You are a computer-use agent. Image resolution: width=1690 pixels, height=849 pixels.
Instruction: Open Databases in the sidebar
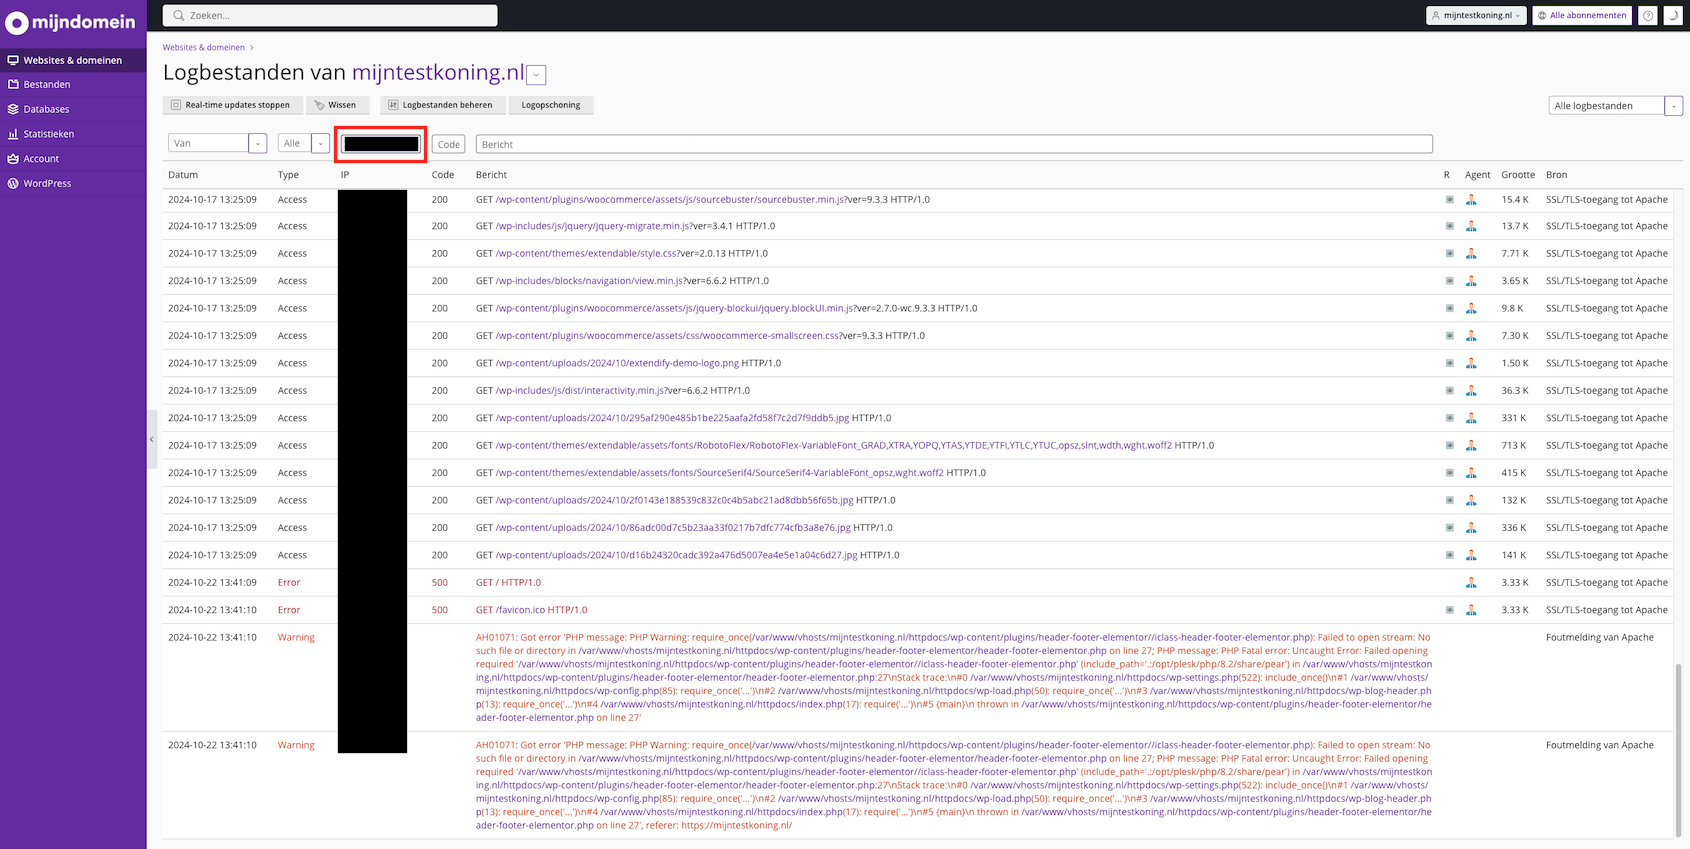click(46, 109)
